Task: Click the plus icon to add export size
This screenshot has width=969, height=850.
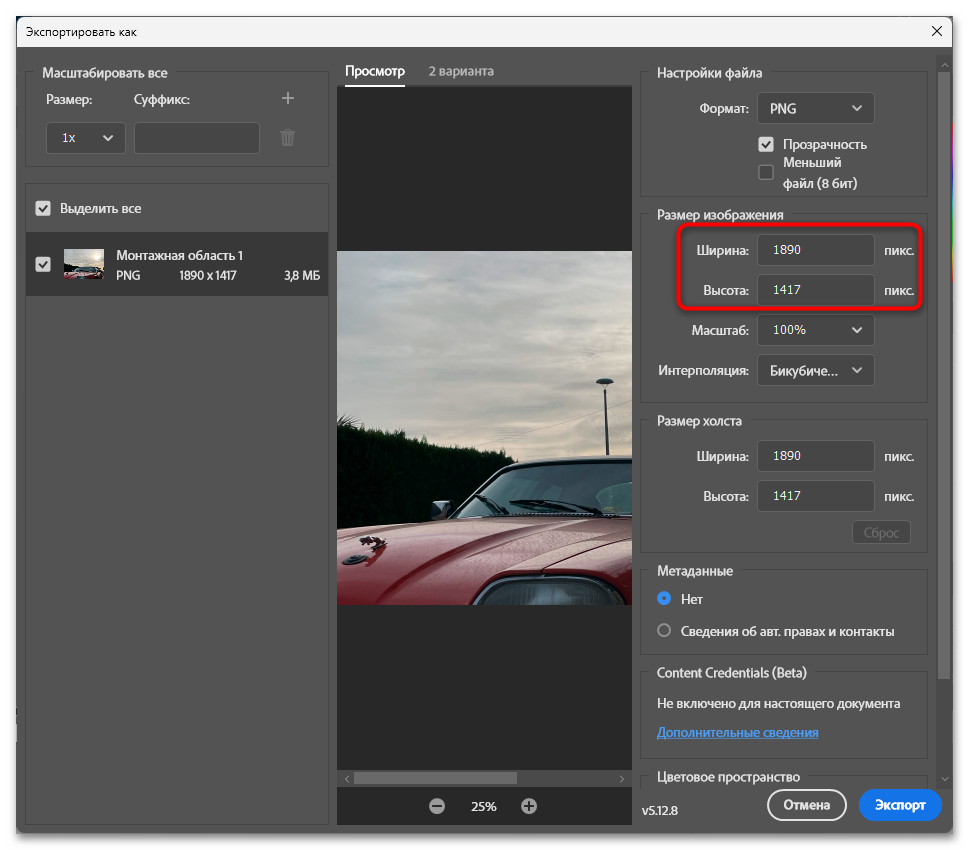Action: (288, 98)
